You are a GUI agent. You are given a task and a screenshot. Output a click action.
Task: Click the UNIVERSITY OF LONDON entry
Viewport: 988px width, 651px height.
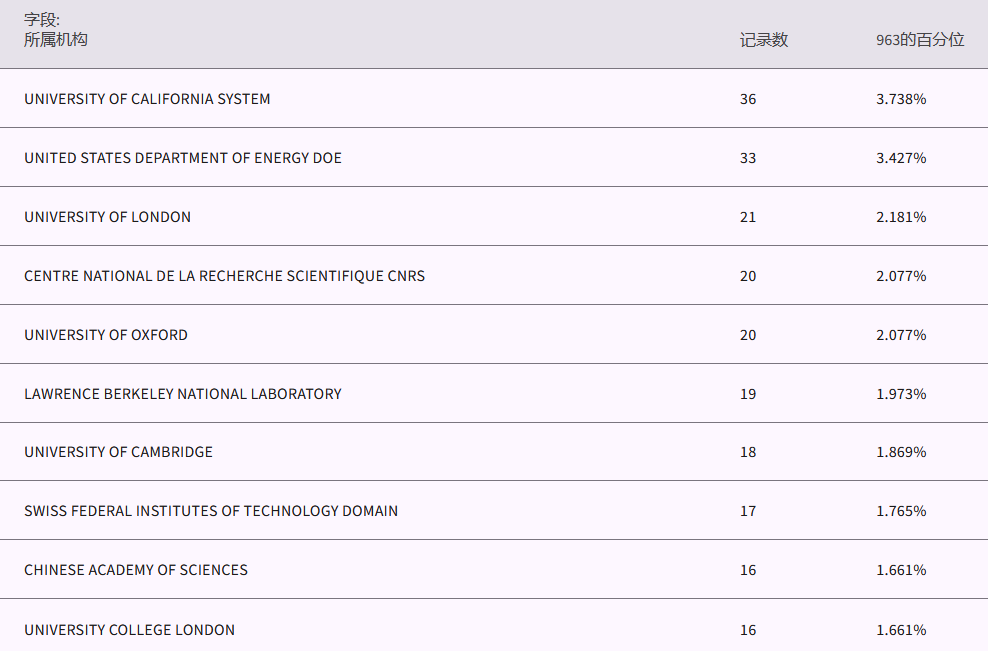[107, 217]
